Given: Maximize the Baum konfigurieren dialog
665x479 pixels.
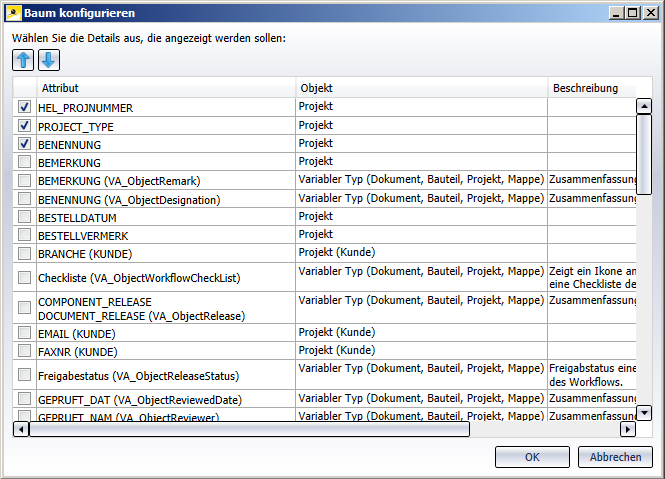Looking at the screenshot, I should [x=632, y=13].
